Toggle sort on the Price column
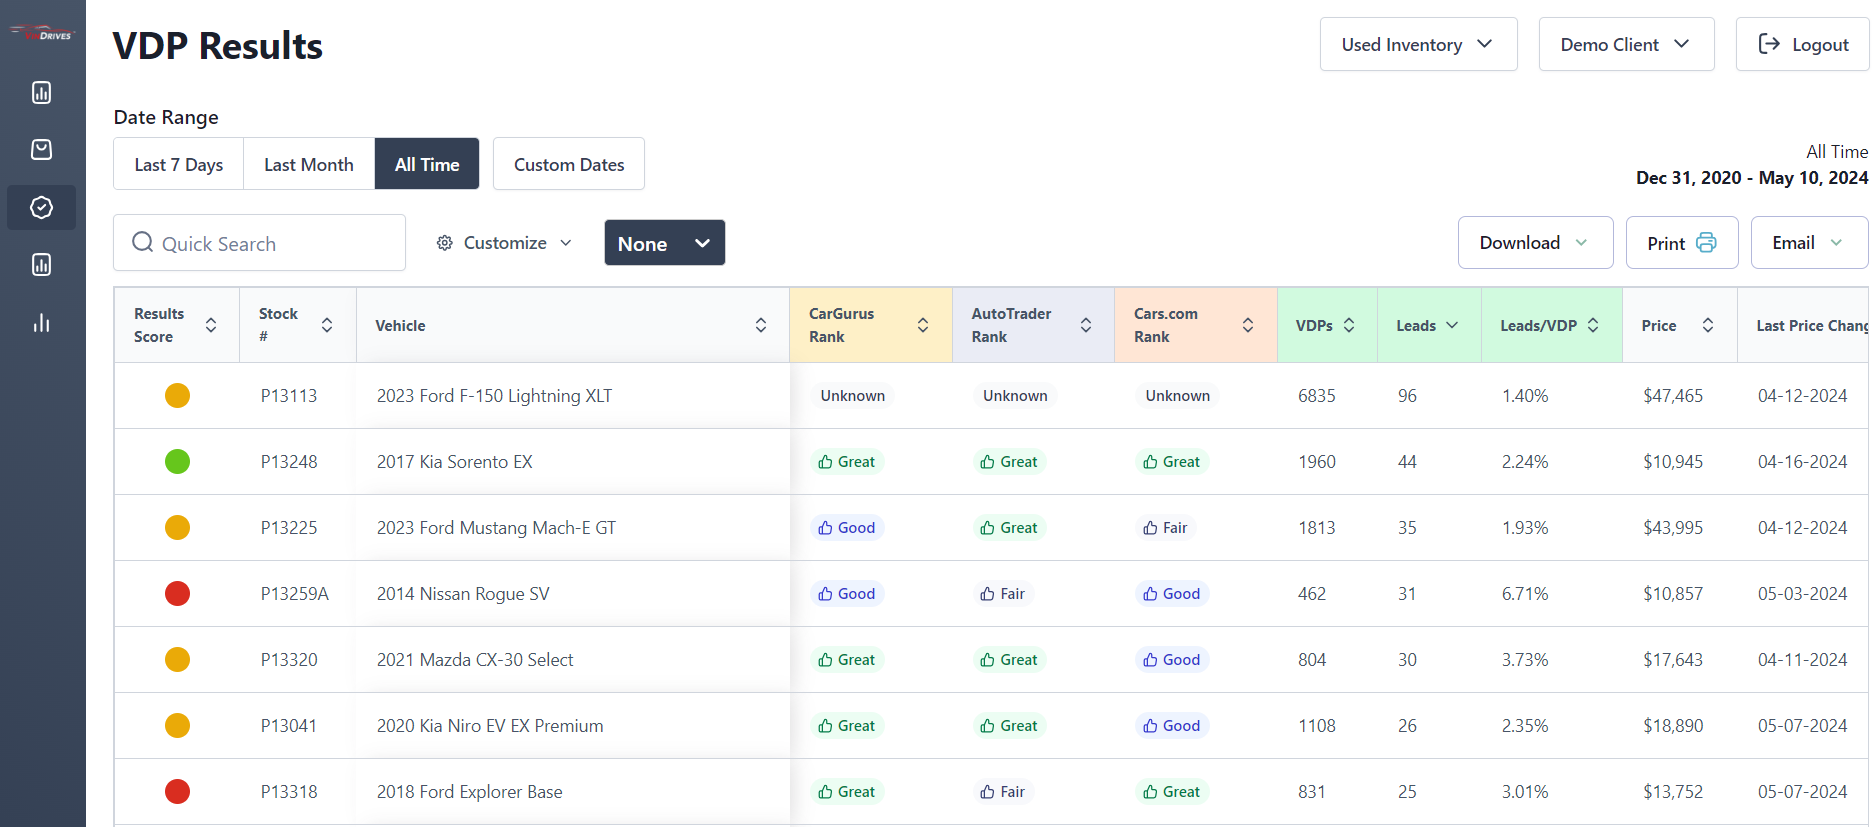Viewport: 1873px width, 827px height. (1708, 325)
